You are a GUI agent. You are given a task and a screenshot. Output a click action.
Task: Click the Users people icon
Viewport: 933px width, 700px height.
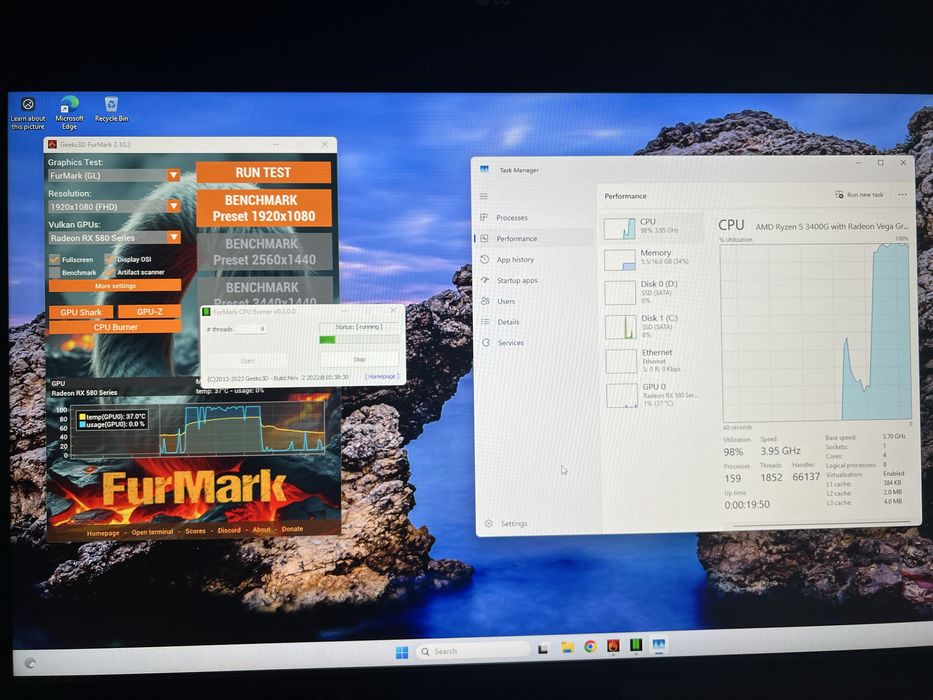pos(485,301)
